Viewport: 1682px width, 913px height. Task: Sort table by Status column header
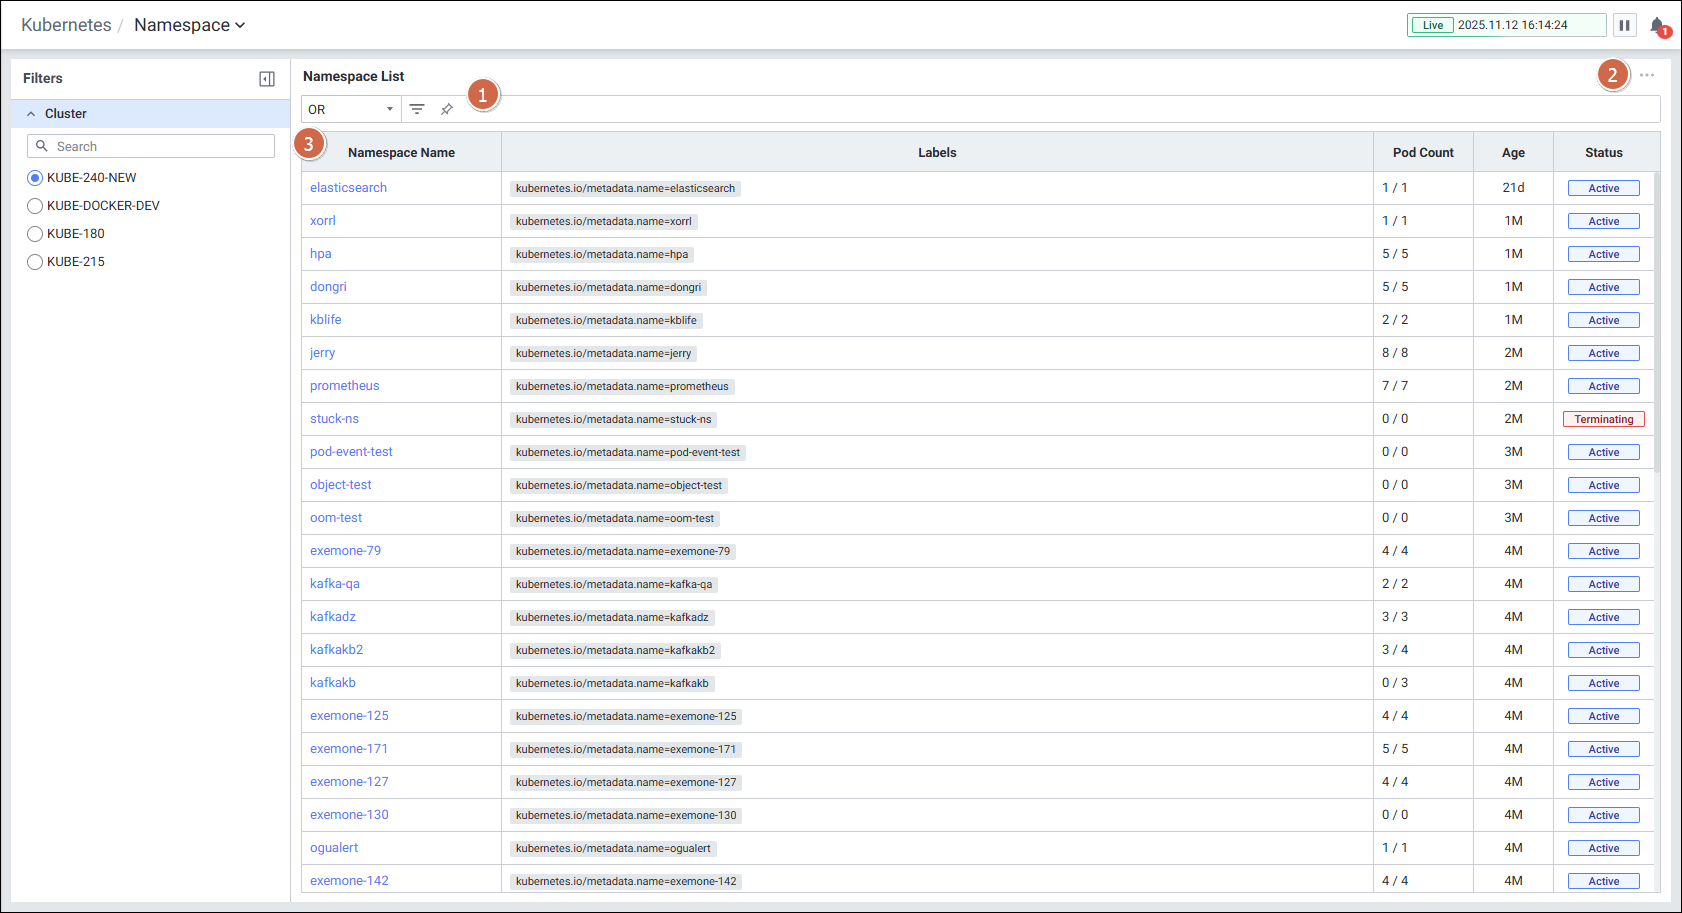[x=1603, y=153]
